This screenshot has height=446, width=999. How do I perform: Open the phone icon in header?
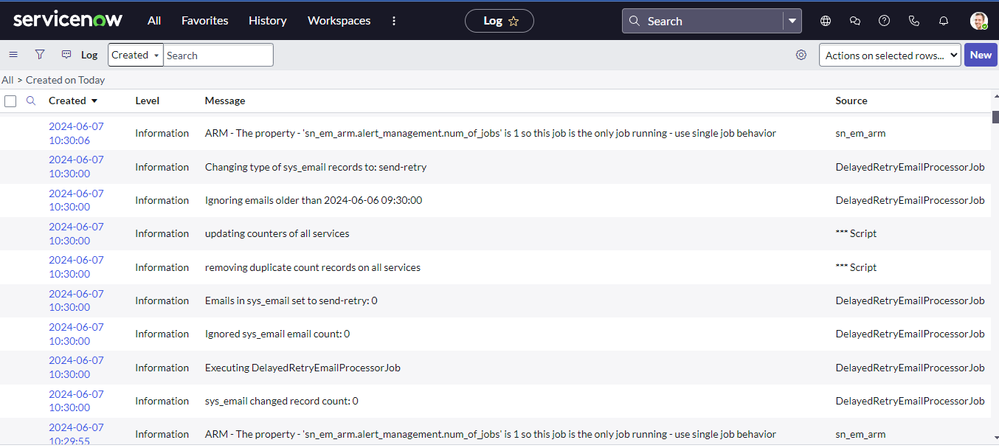point(914,21)
